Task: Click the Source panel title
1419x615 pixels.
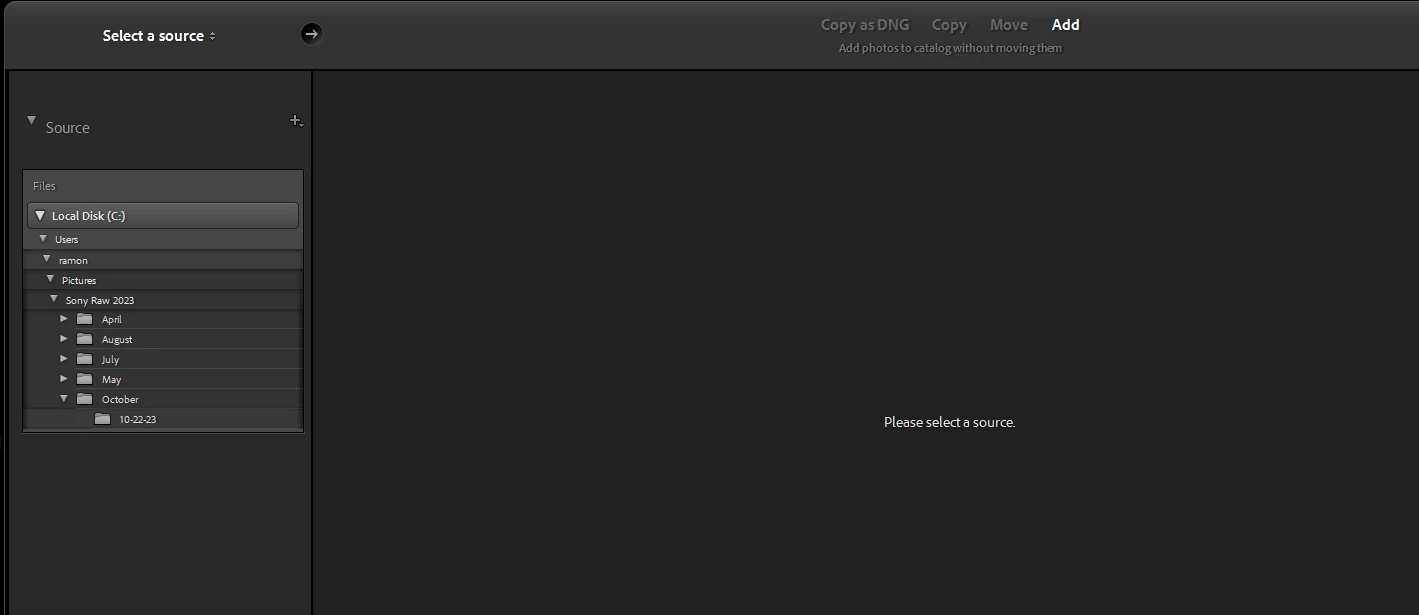Action: point(68,128)
